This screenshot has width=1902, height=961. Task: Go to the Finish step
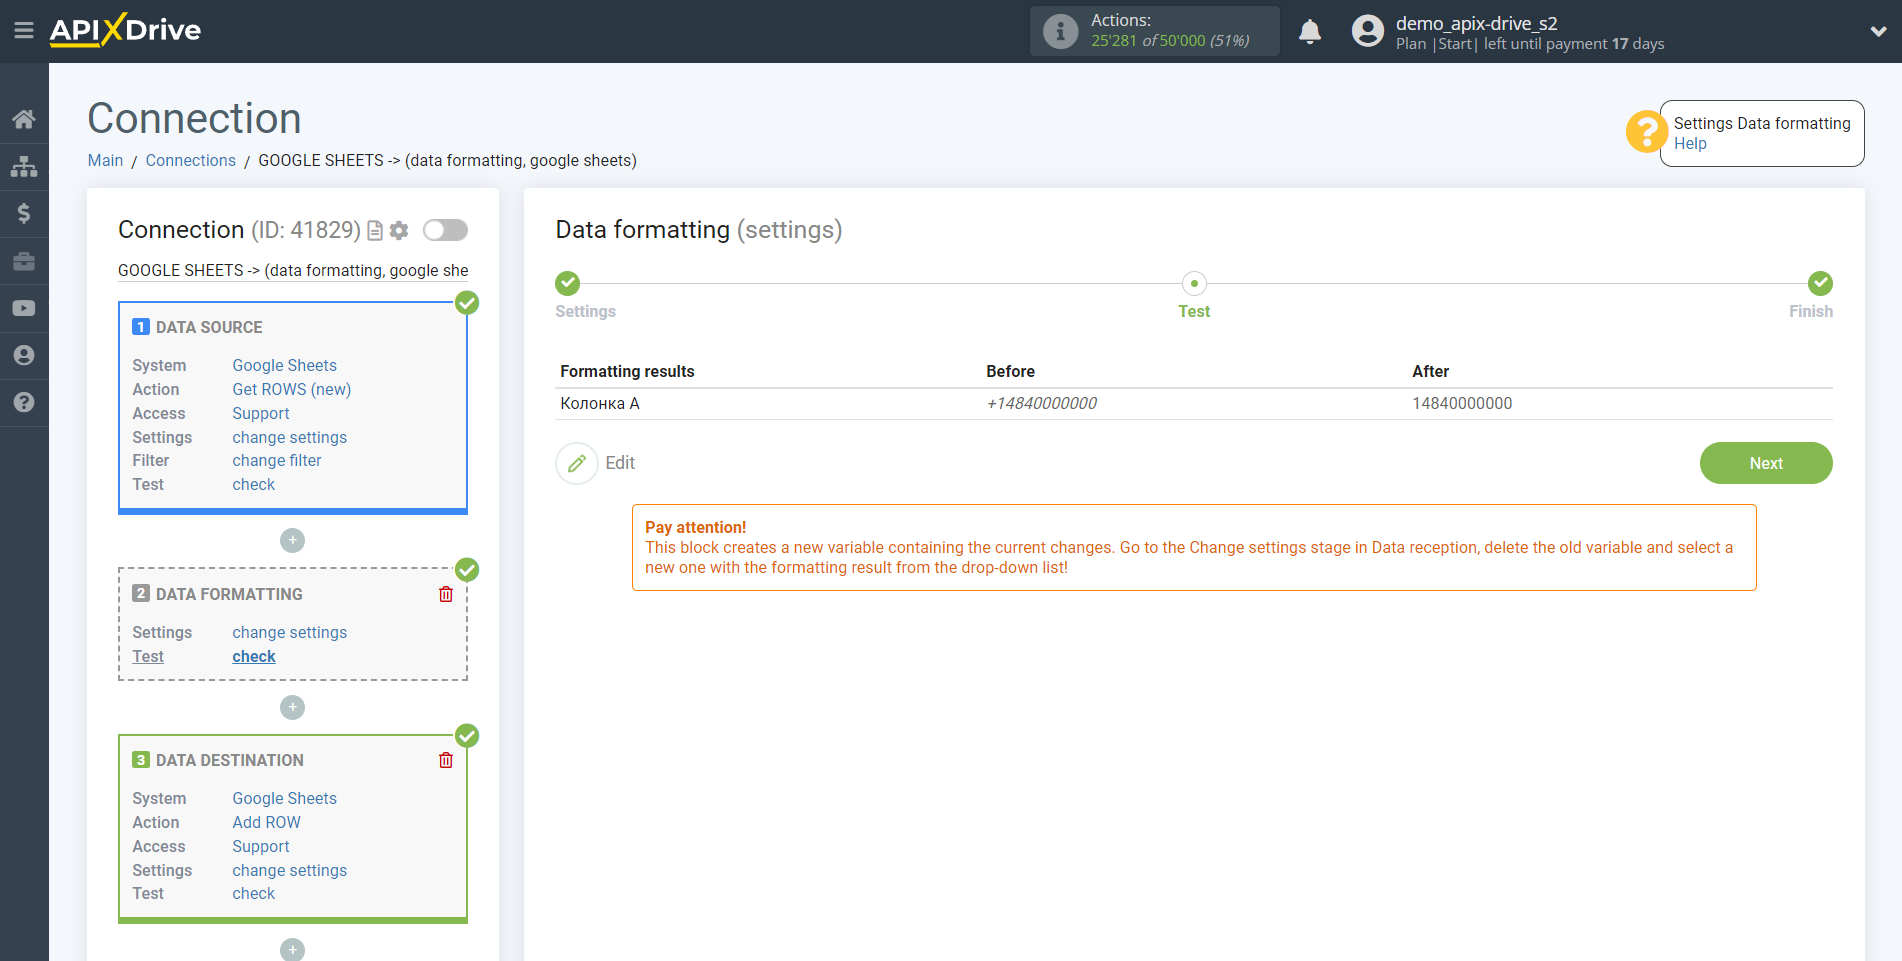[1820, 283]
